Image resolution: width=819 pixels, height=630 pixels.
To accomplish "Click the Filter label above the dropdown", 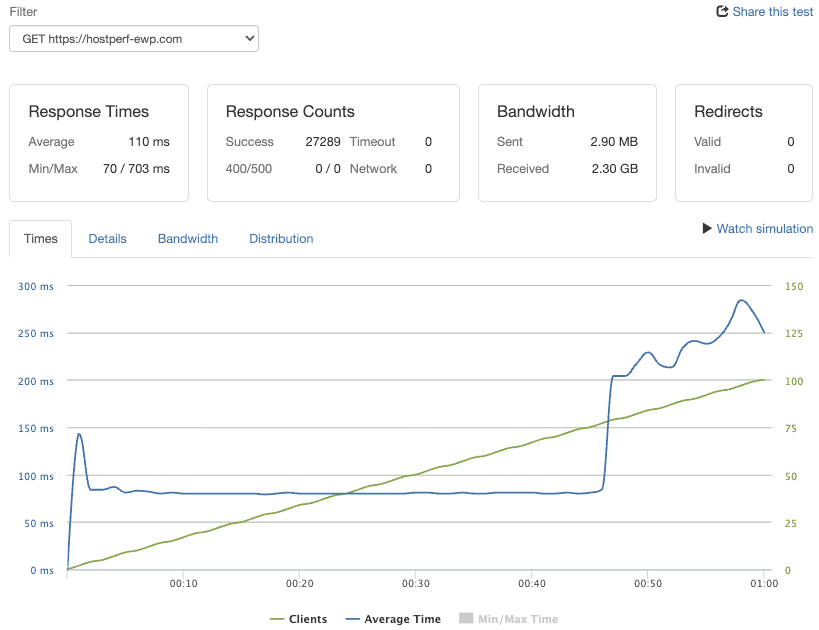I will pos(24,11).
